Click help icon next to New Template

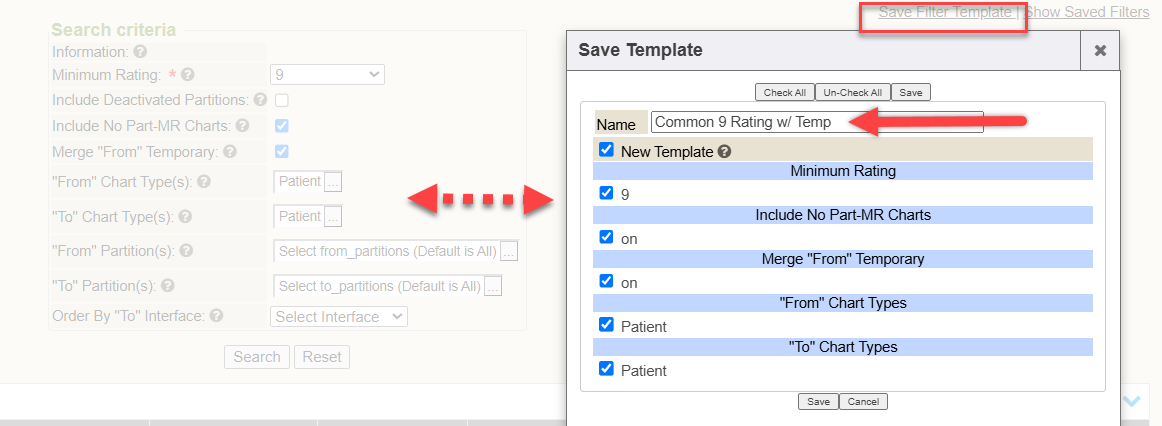click(x=724, y=152)
